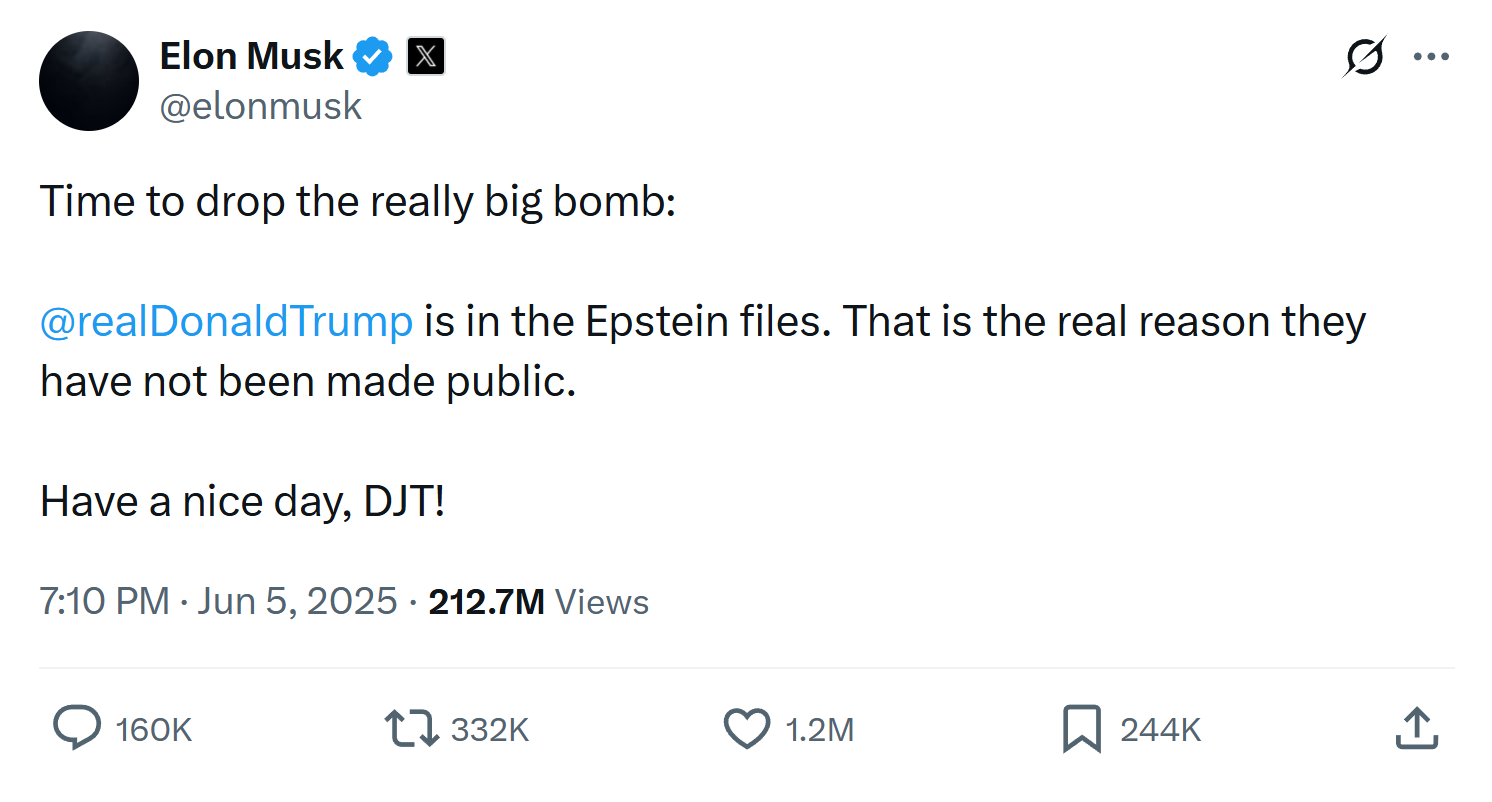View post analytics via the 212.7M Views link
The height and width of the screenshot is (802, 1492).
pyautogui.click(x=538, y=601)
